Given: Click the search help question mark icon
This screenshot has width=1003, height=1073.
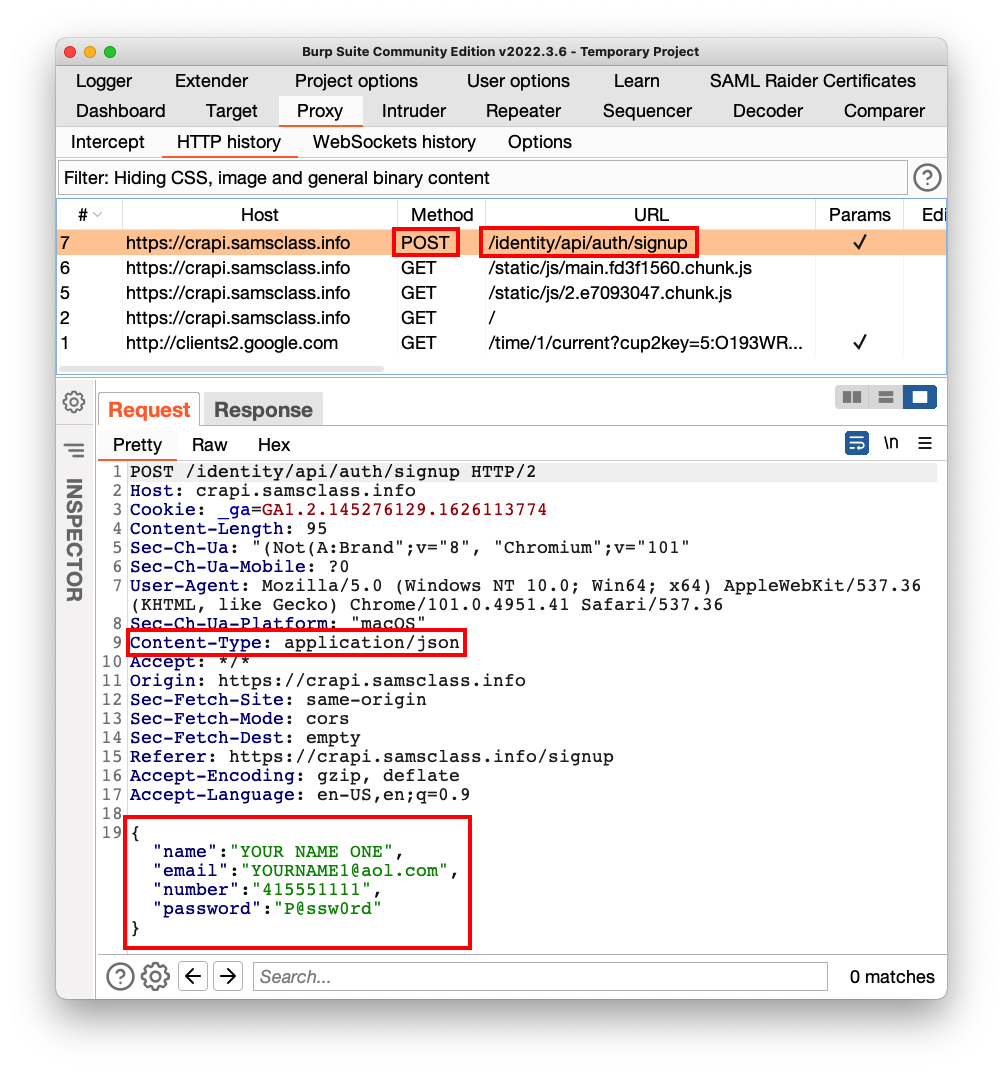Looking at the screenshot, I should 120,977.
